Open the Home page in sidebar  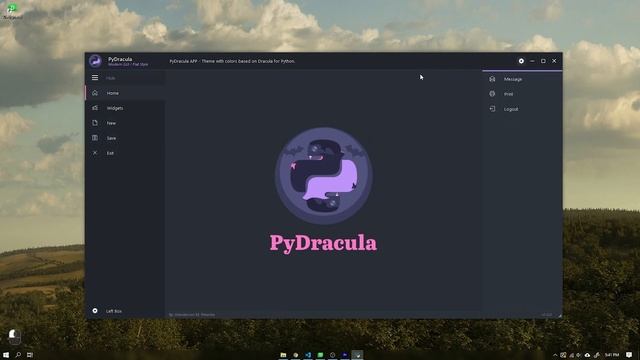tap(125, 93)
